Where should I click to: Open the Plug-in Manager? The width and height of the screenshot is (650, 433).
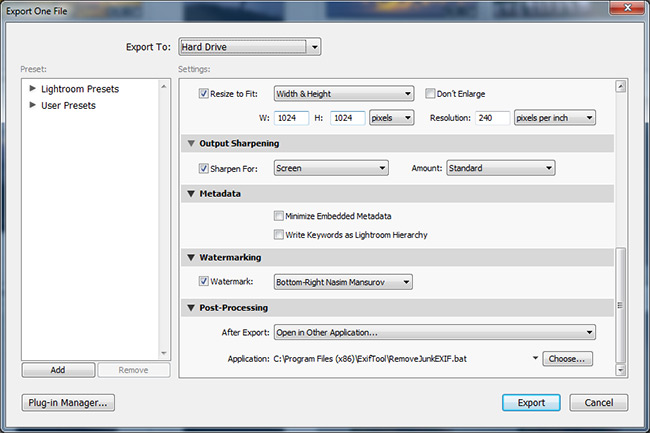(x=69, y=403)
